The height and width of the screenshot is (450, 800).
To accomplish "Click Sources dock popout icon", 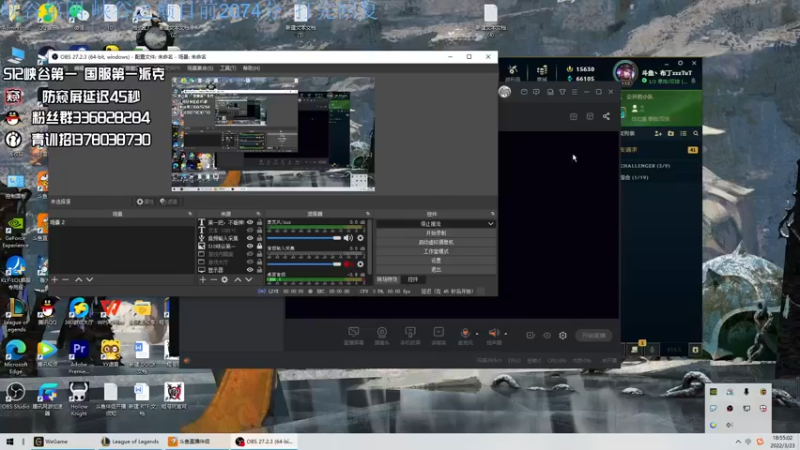I will click(258, 214).
